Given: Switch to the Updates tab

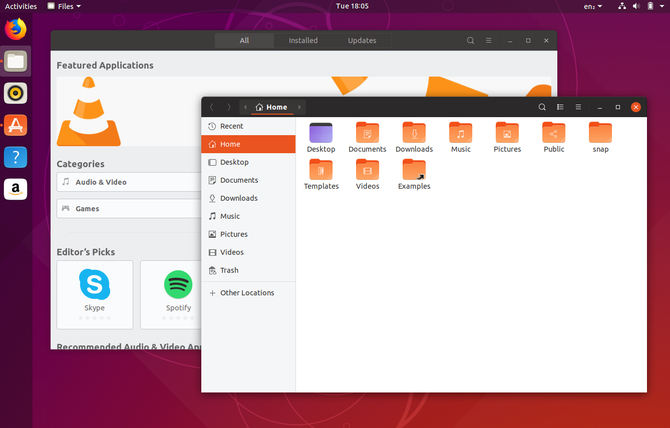Looking at the screenshot, I should point(362,41).
